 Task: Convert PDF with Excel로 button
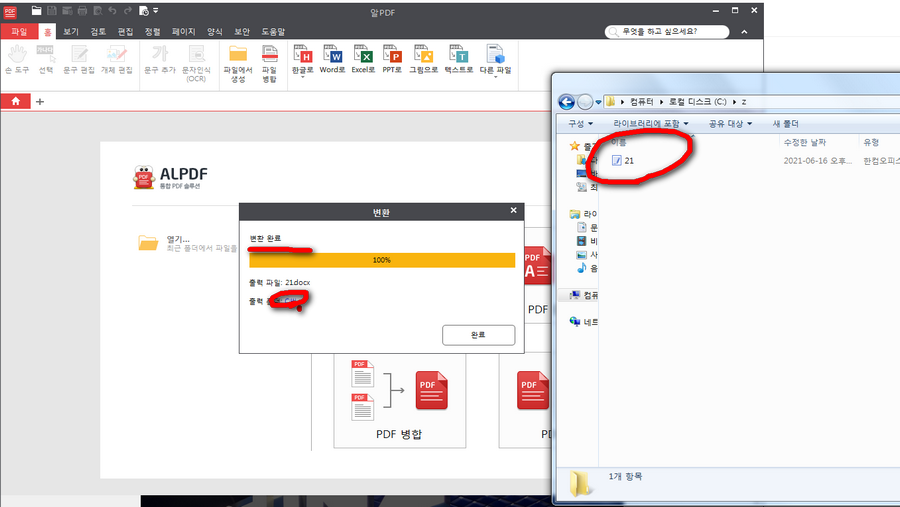[x=363, y=59]
